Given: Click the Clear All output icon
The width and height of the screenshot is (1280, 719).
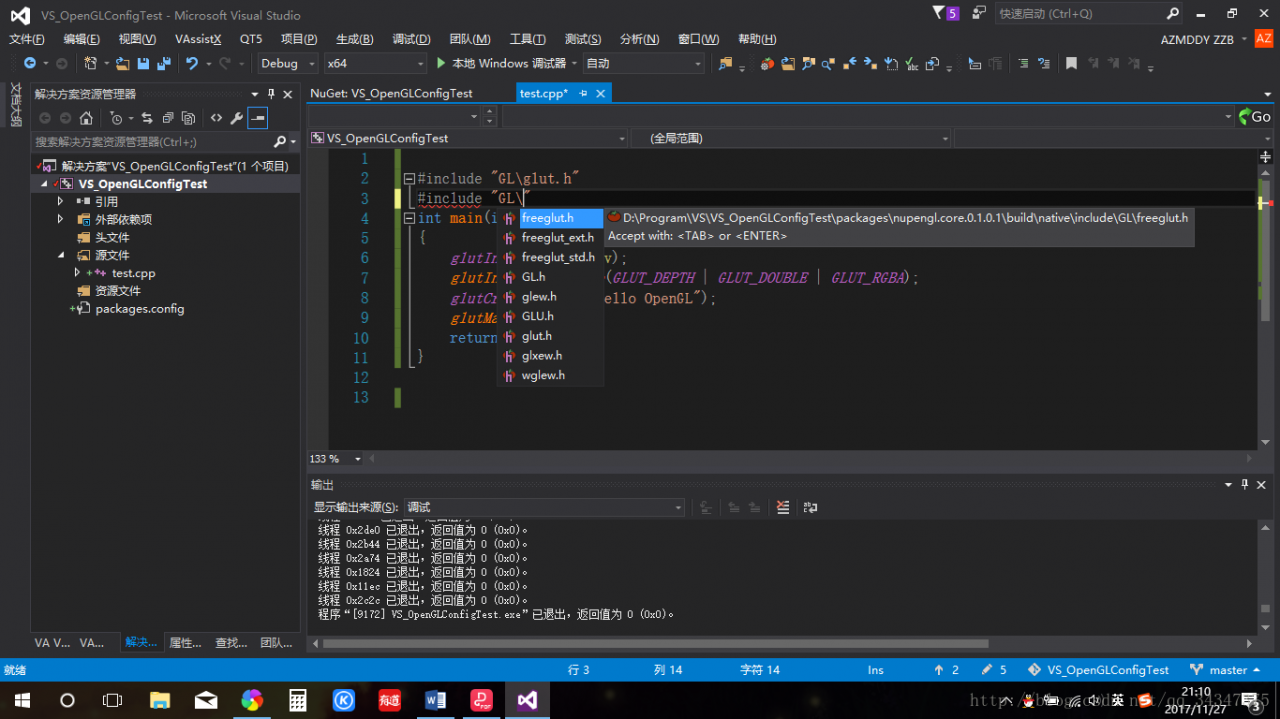Looking at the screenshot, I should tap(783, 507).
